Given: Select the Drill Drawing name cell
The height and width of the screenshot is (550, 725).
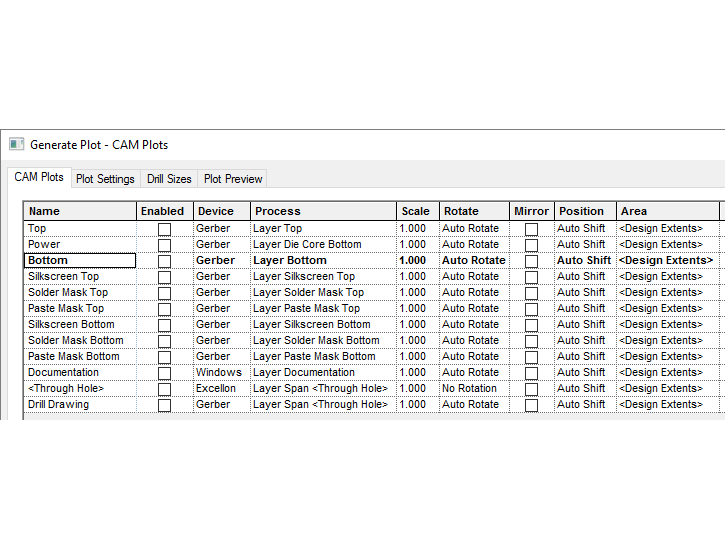Looking at the screenshot, I should point(80,404).
